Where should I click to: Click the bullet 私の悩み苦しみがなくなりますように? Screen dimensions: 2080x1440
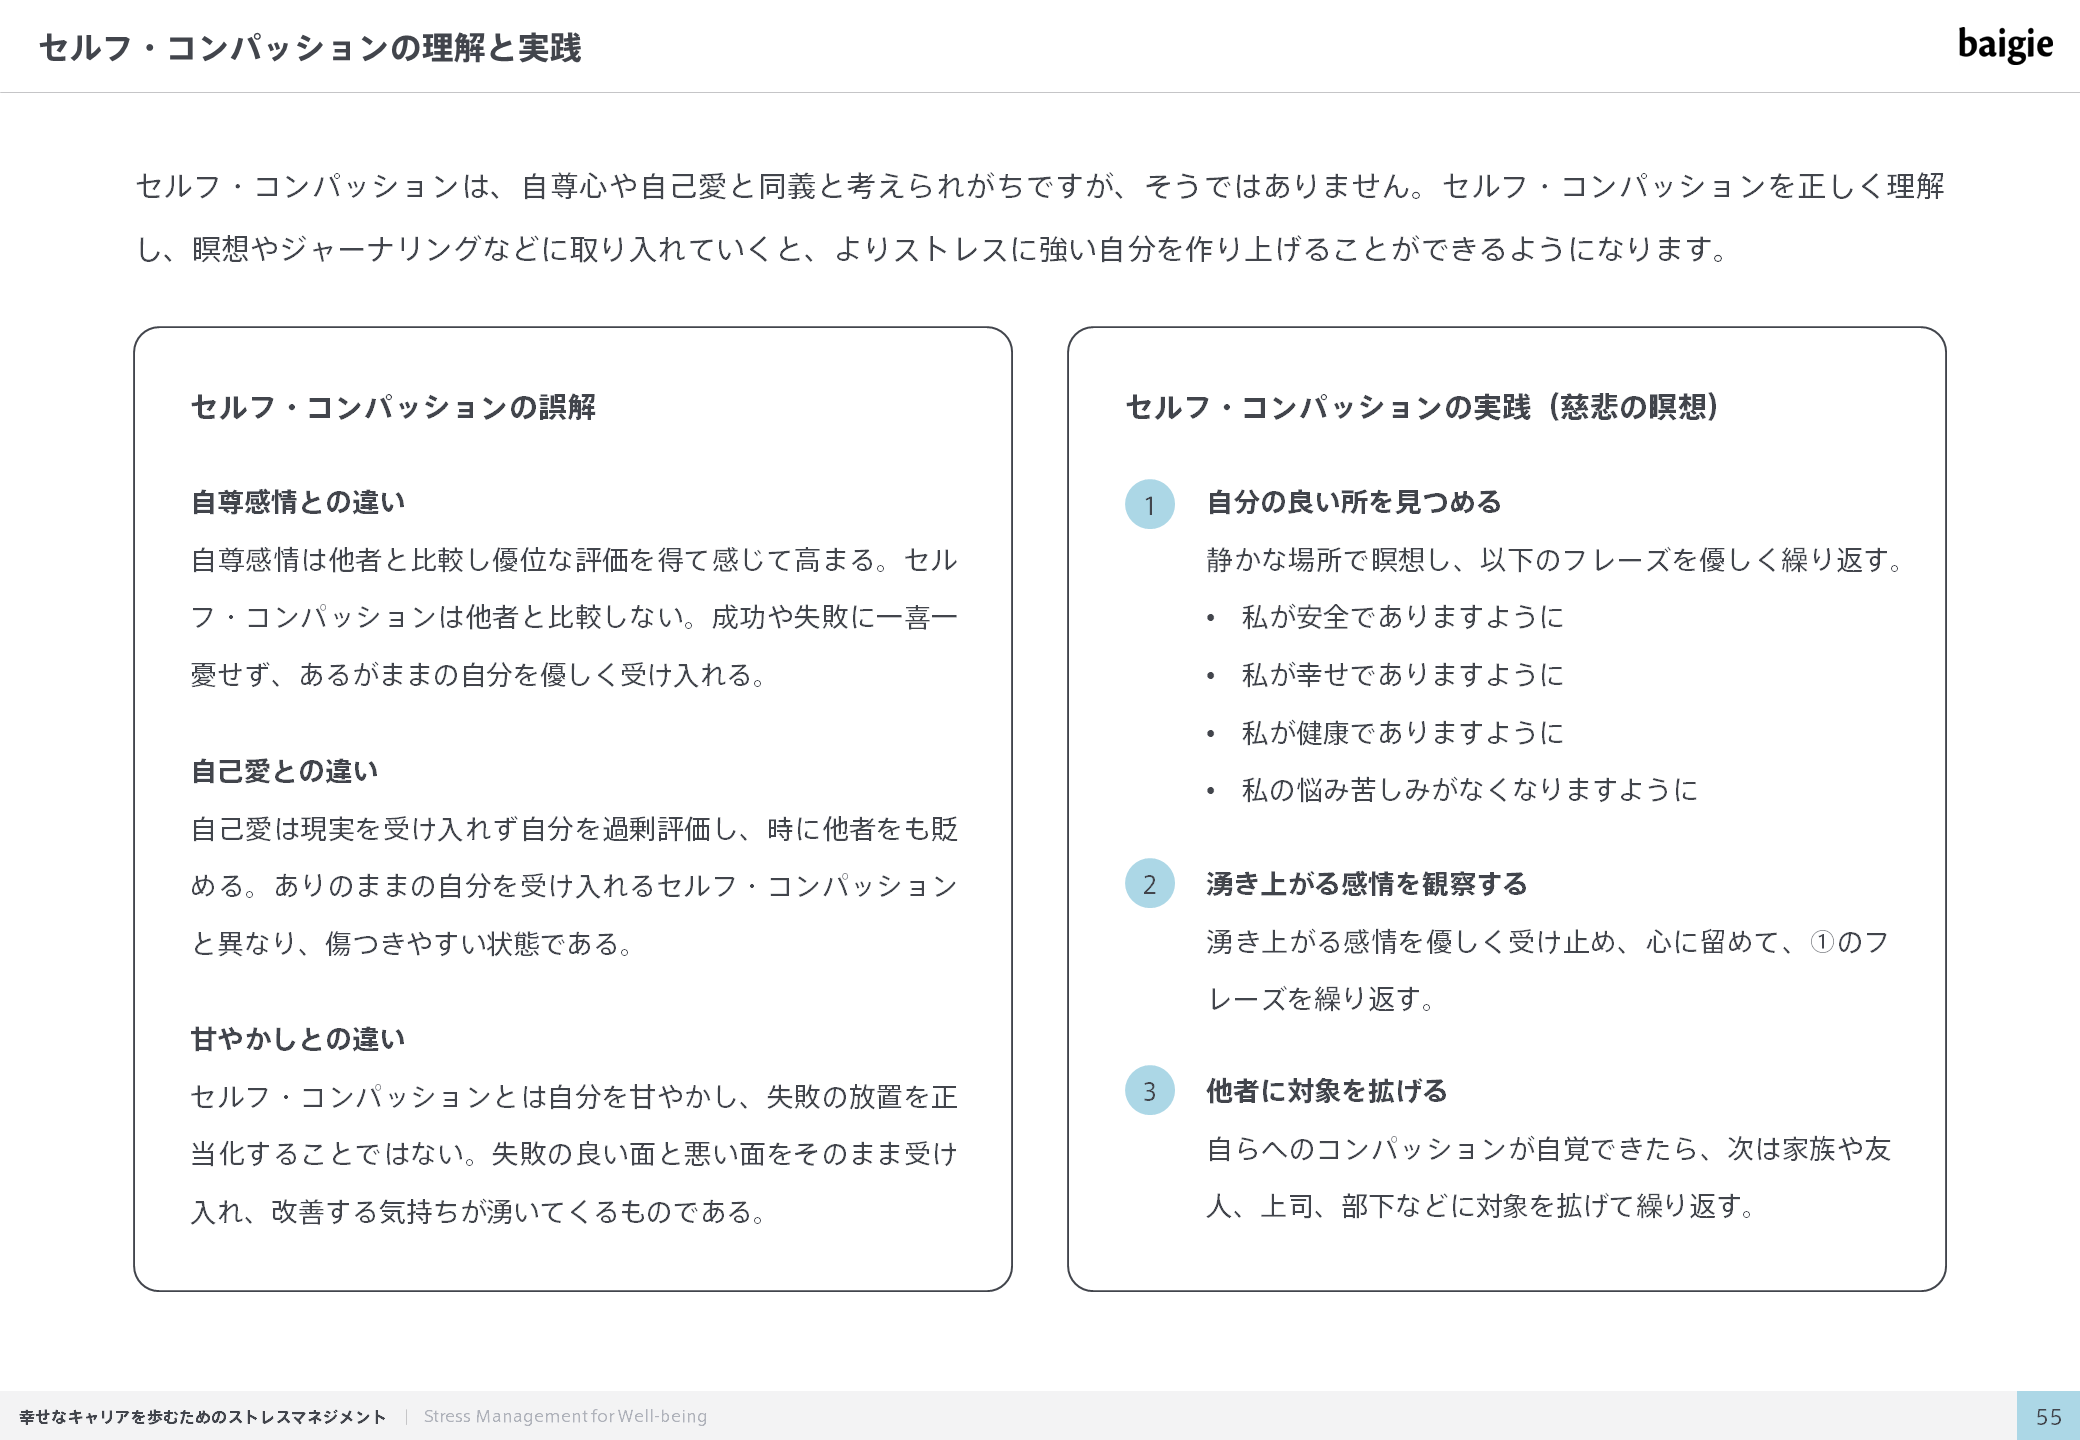point(1470,790)
